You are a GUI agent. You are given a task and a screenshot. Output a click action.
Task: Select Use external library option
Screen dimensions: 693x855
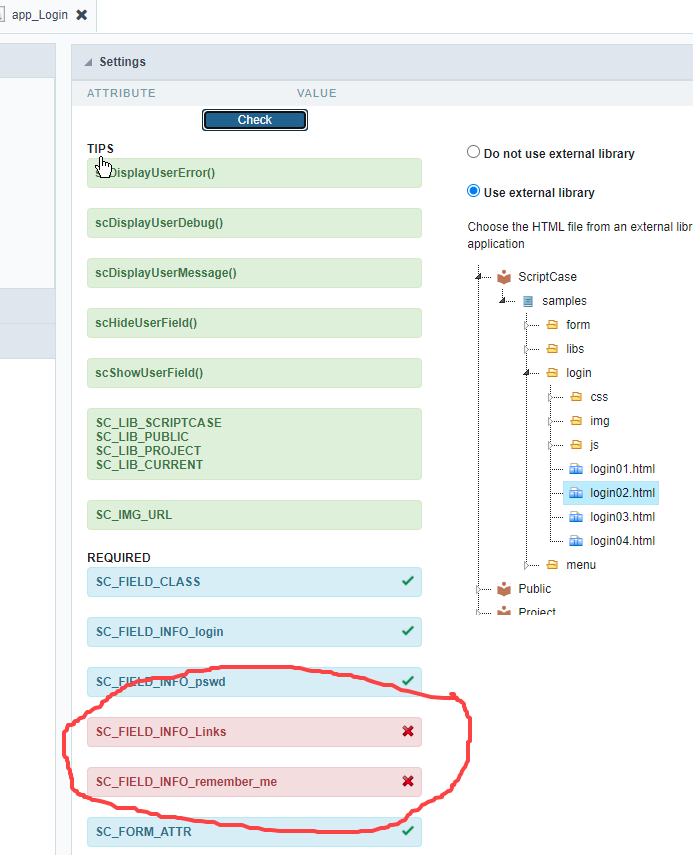pyautogui.click(x=474, y=192)
